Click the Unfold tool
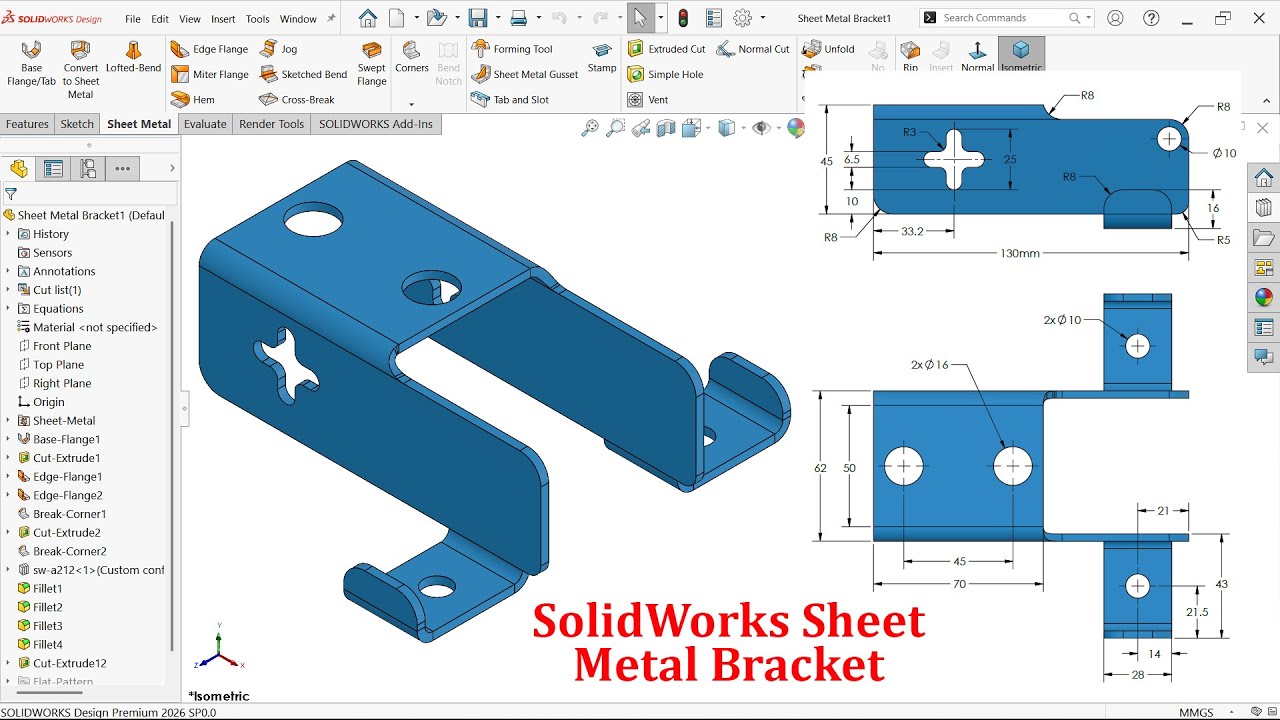1280x720 pixels. coord(829,49)
